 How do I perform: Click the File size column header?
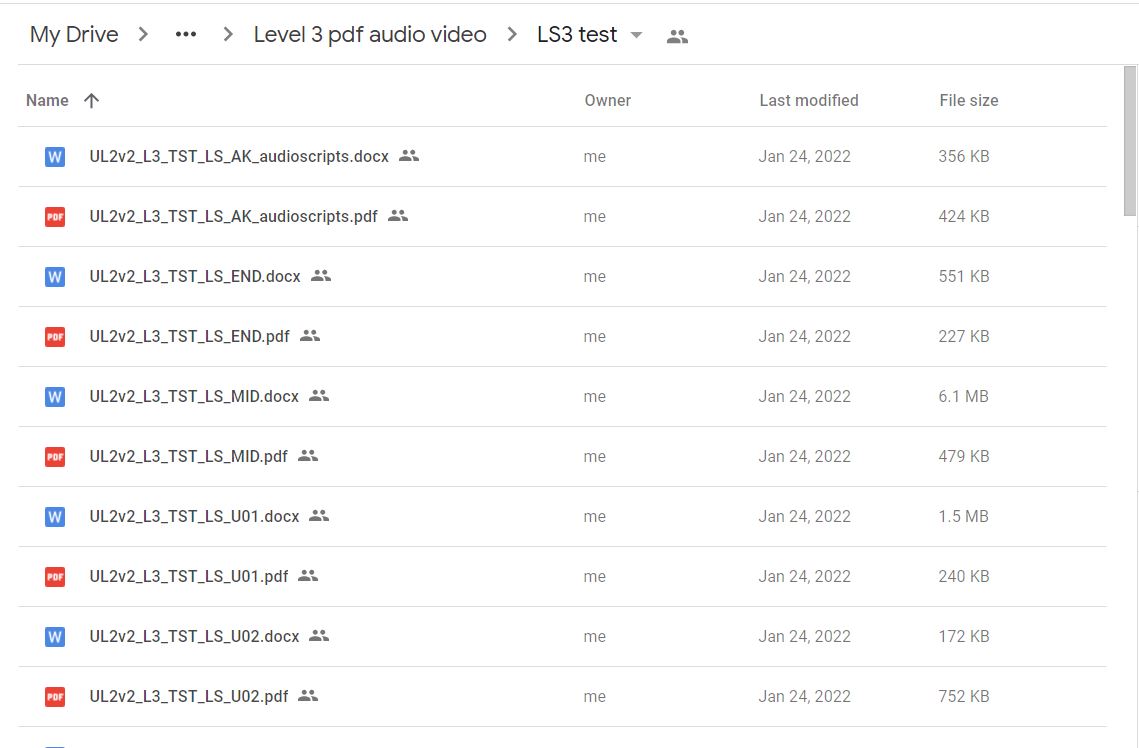(x=968, y=100)
